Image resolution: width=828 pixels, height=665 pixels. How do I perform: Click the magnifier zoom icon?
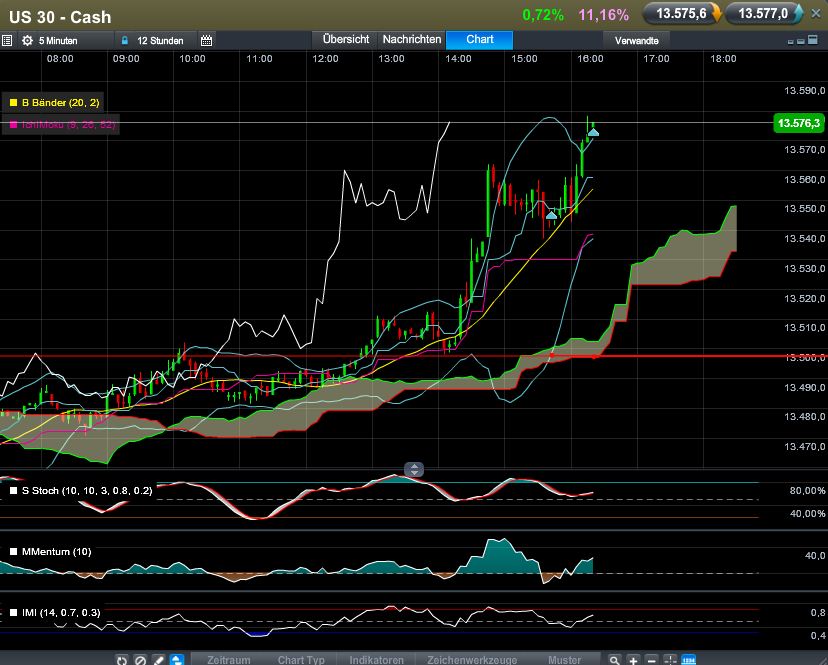click(614, 660)
